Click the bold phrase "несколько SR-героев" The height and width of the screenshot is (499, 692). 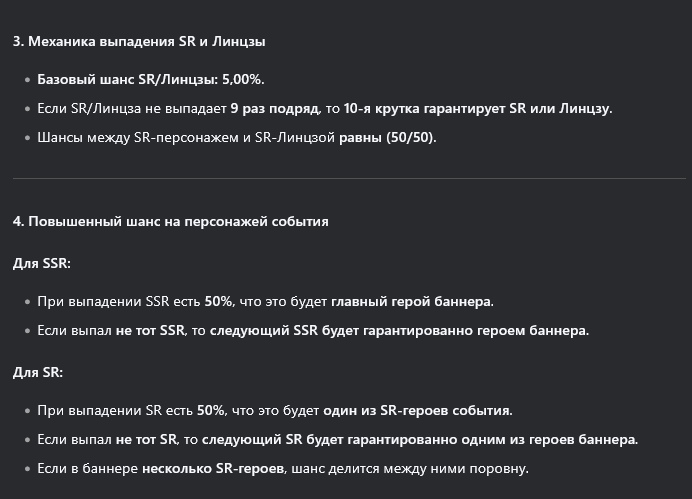pos(214,468)
